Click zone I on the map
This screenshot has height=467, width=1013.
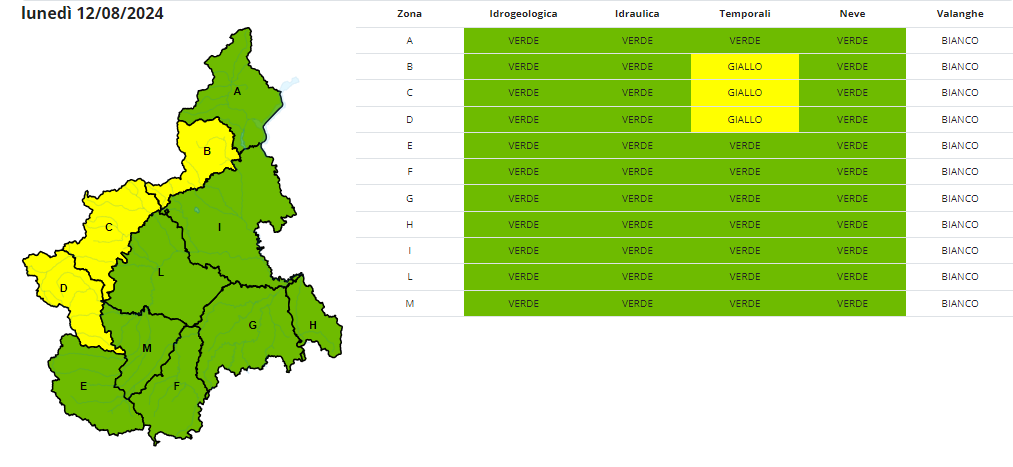click(219, 228)
